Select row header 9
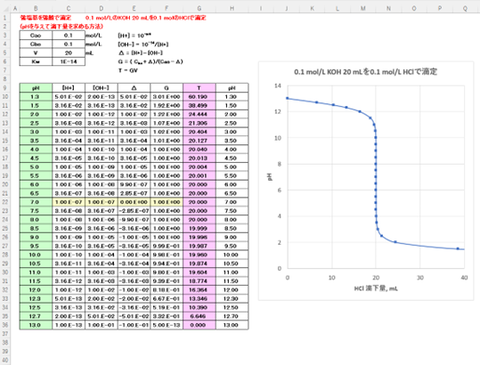The height and width of the screenshot is (365, 480). pos(5,88)
